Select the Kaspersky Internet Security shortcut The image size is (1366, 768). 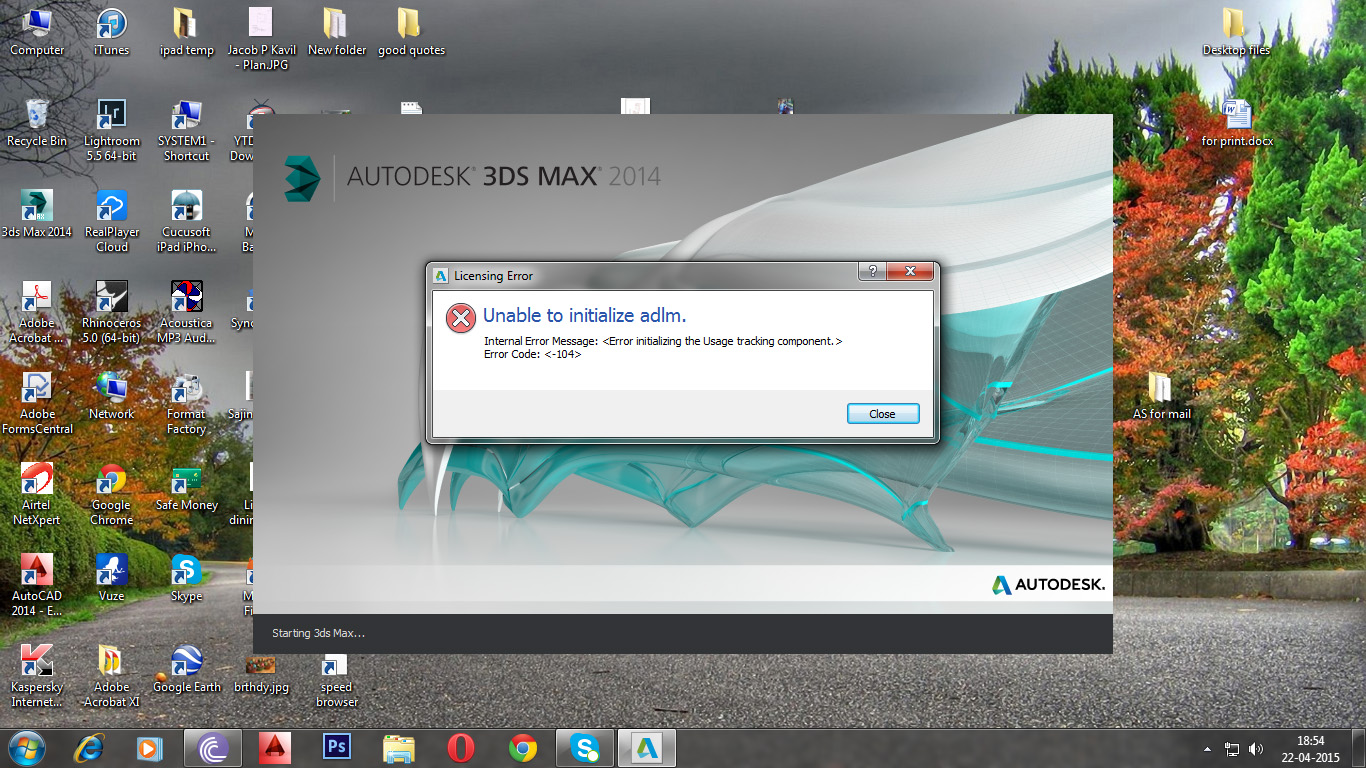tap(37, 676)
